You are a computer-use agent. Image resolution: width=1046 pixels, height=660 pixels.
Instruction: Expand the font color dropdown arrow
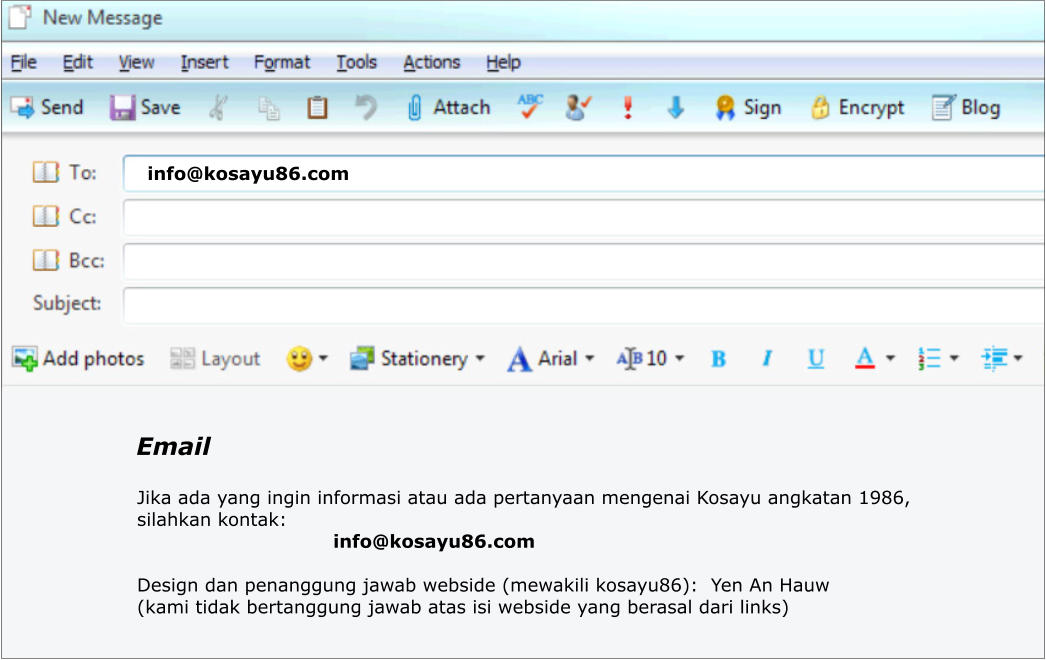pyautogui.click(x=890, y=358)
